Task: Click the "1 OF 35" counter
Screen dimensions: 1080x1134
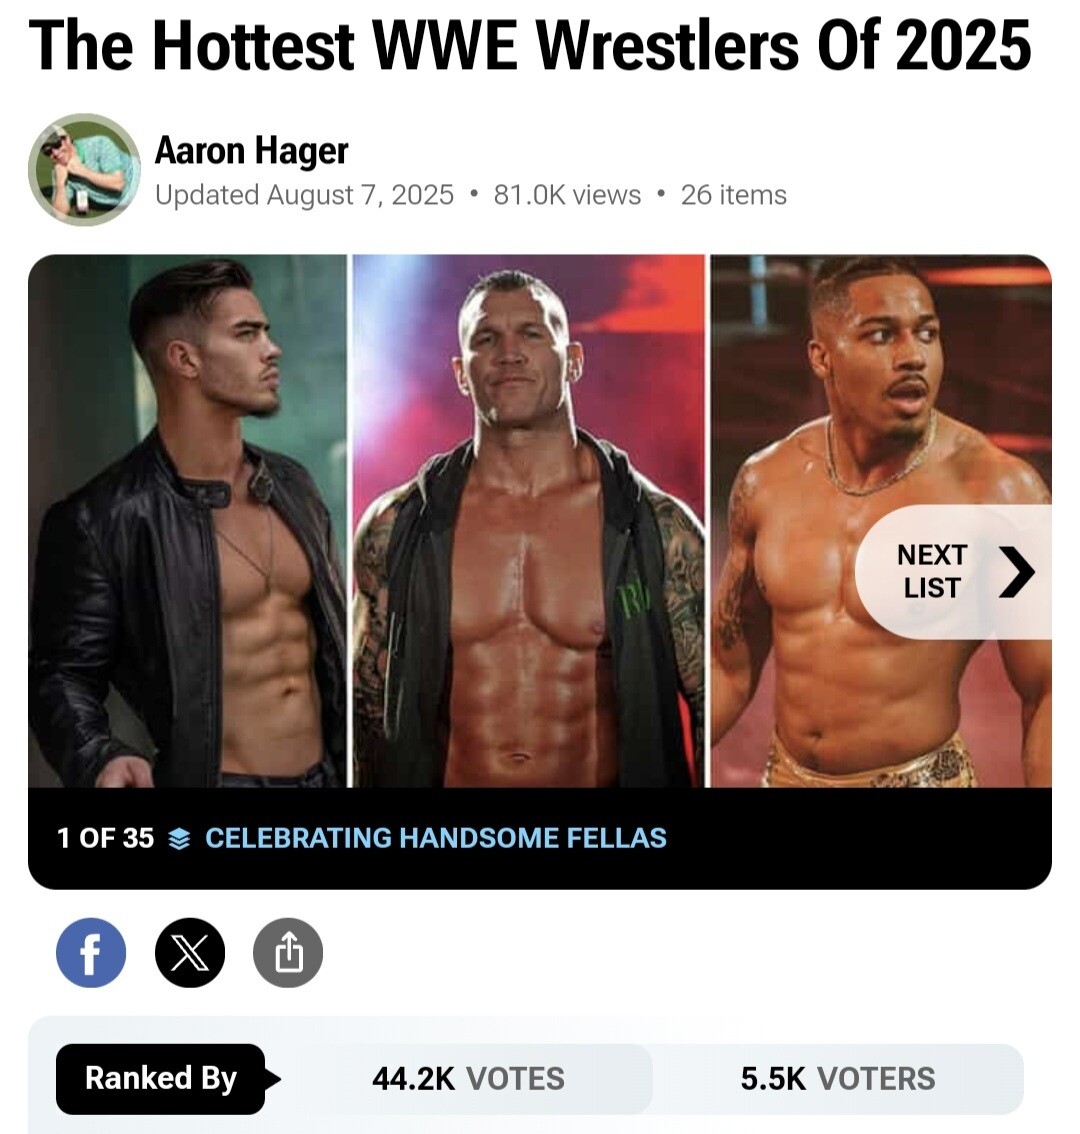Action: point(105,838)
